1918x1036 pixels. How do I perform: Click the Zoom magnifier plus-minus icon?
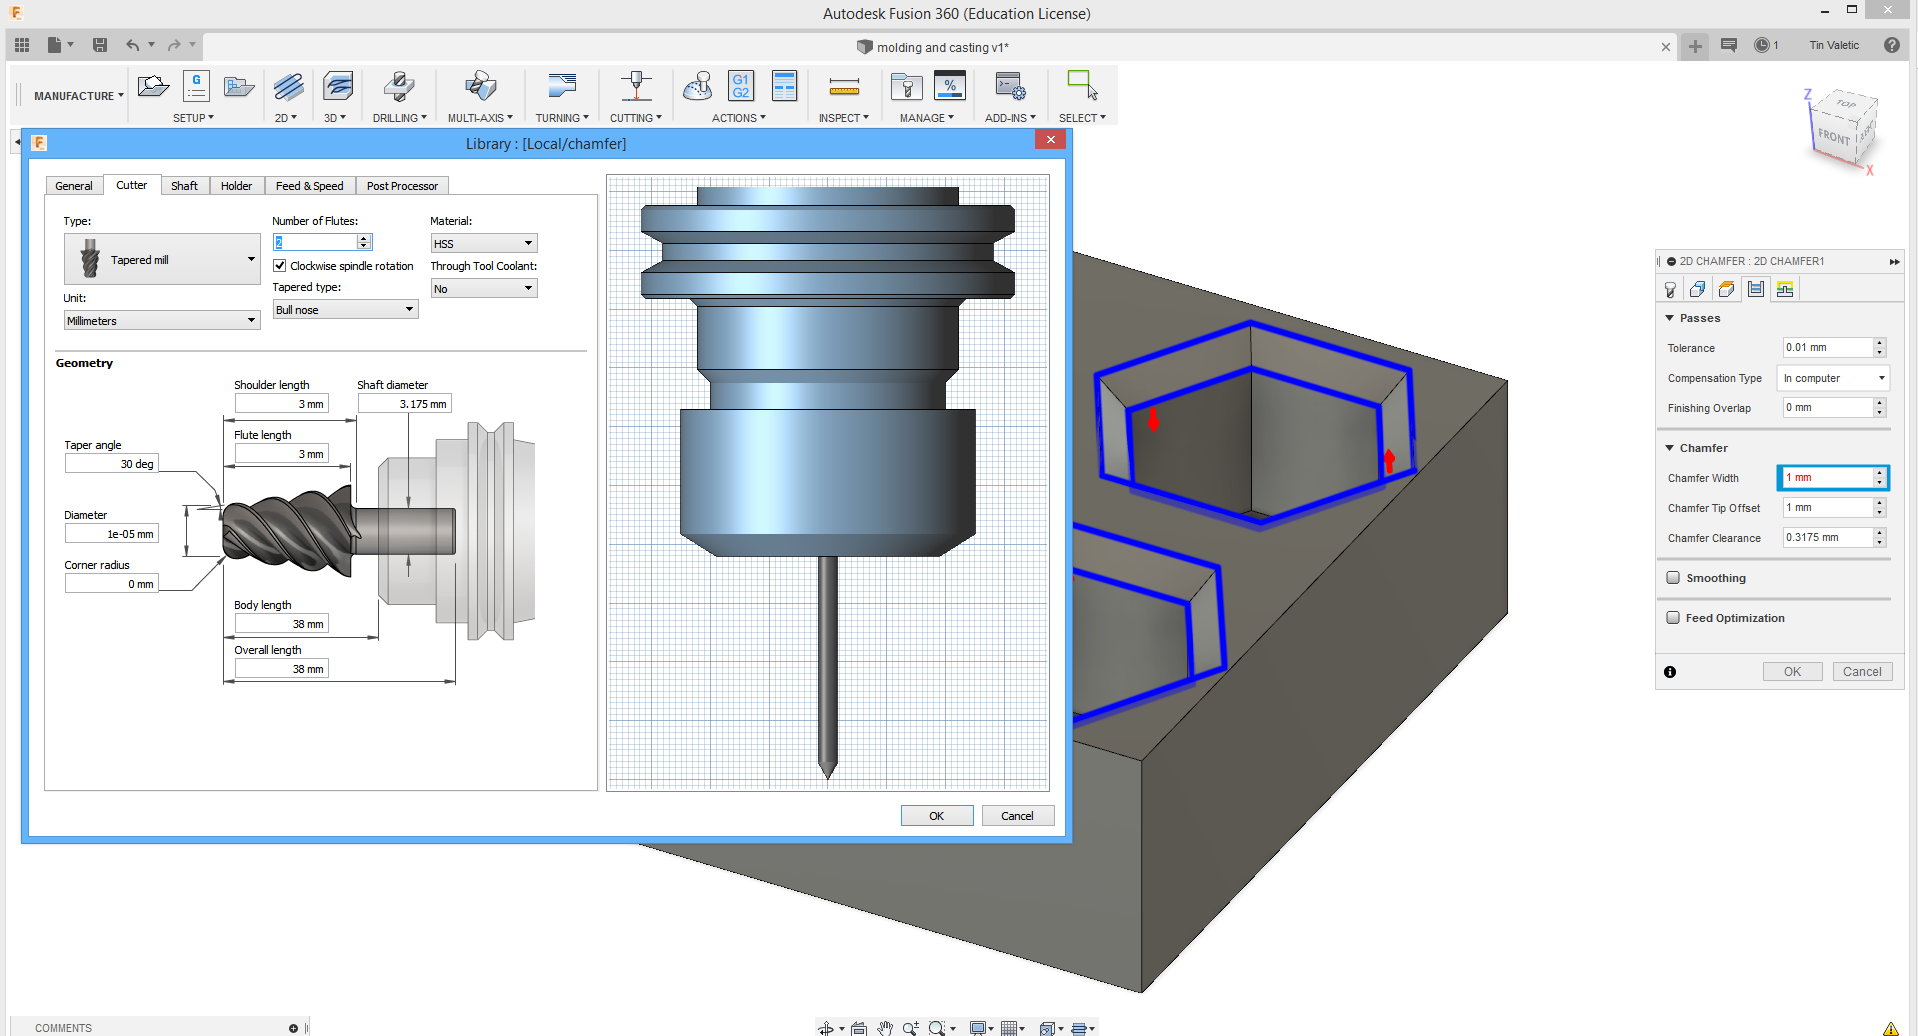click(910, 1028)
